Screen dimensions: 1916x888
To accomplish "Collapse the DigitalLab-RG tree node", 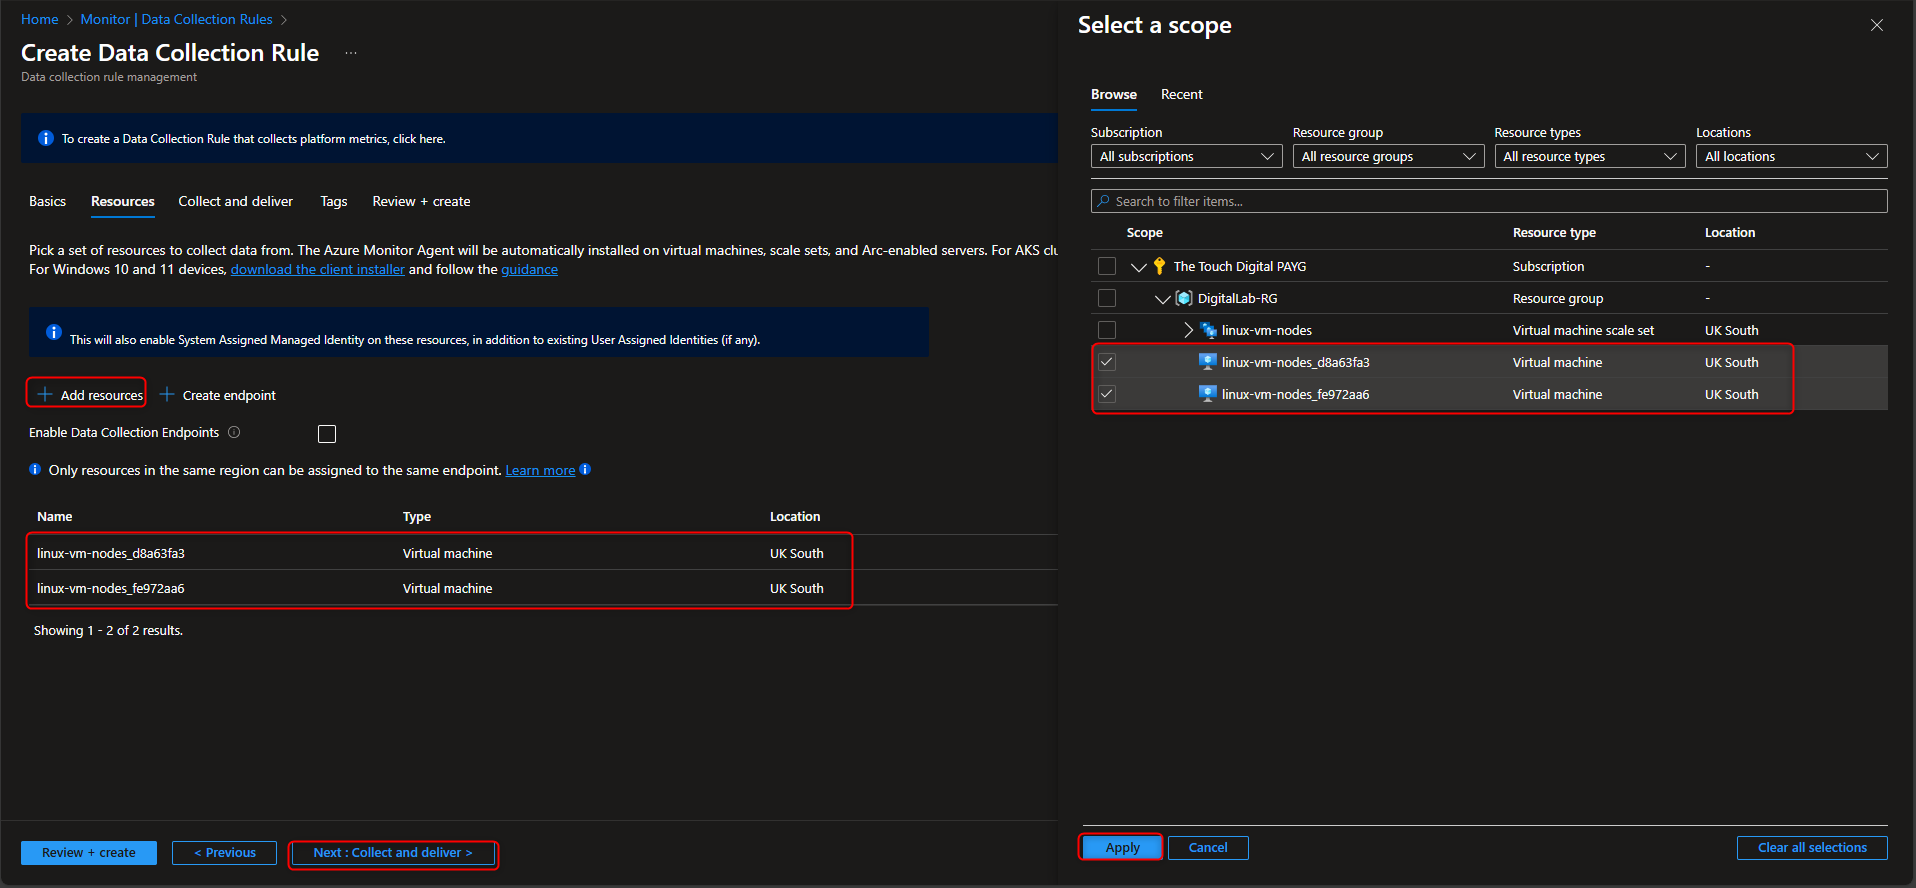I will [x=1162, y=299].
